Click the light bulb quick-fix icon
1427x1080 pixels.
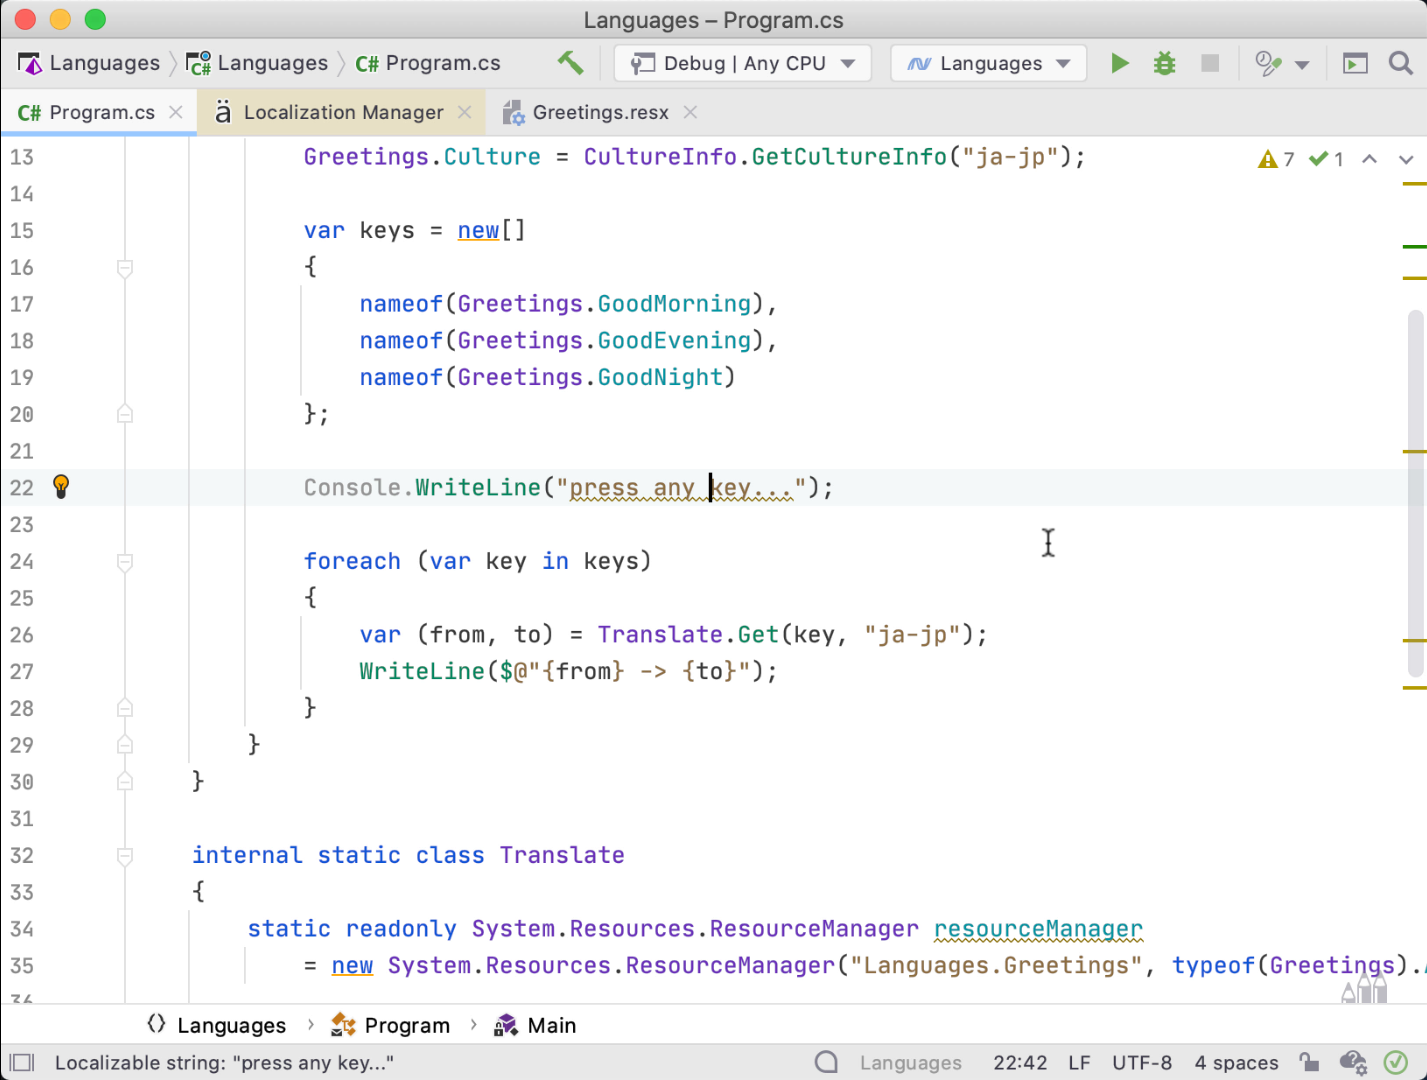pyautogui.click(x=61, y=487)
